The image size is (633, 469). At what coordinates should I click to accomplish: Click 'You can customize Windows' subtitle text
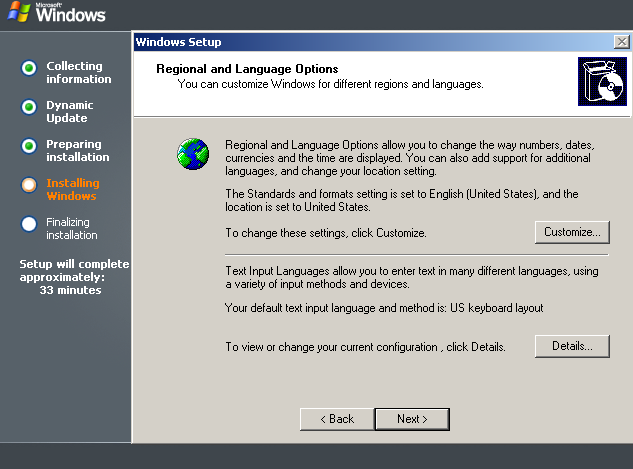pos(330,84)
